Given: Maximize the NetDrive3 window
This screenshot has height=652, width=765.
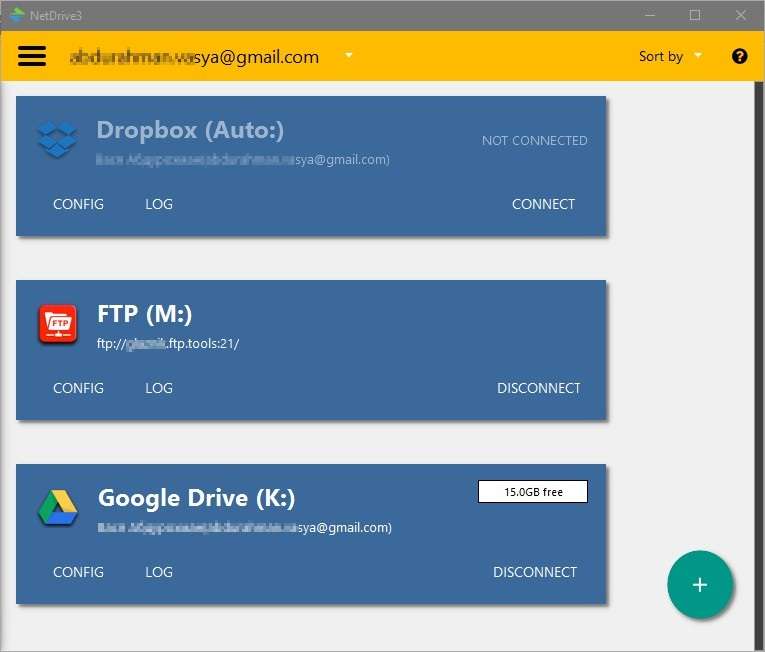Looking at the screenshot, I should point(695,15).
